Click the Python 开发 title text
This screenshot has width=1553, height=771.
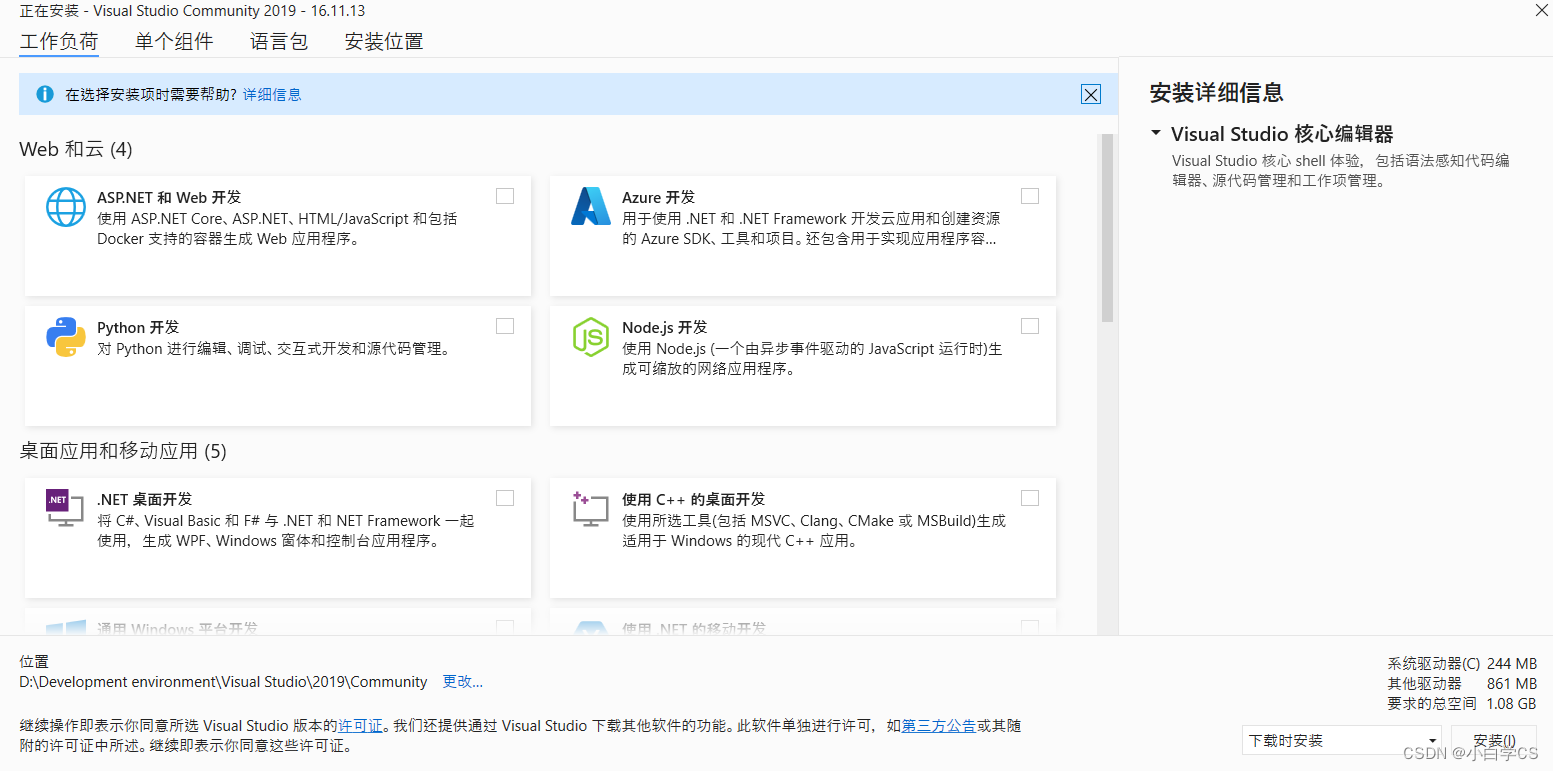pyautogui.click(x=138, y=328)
